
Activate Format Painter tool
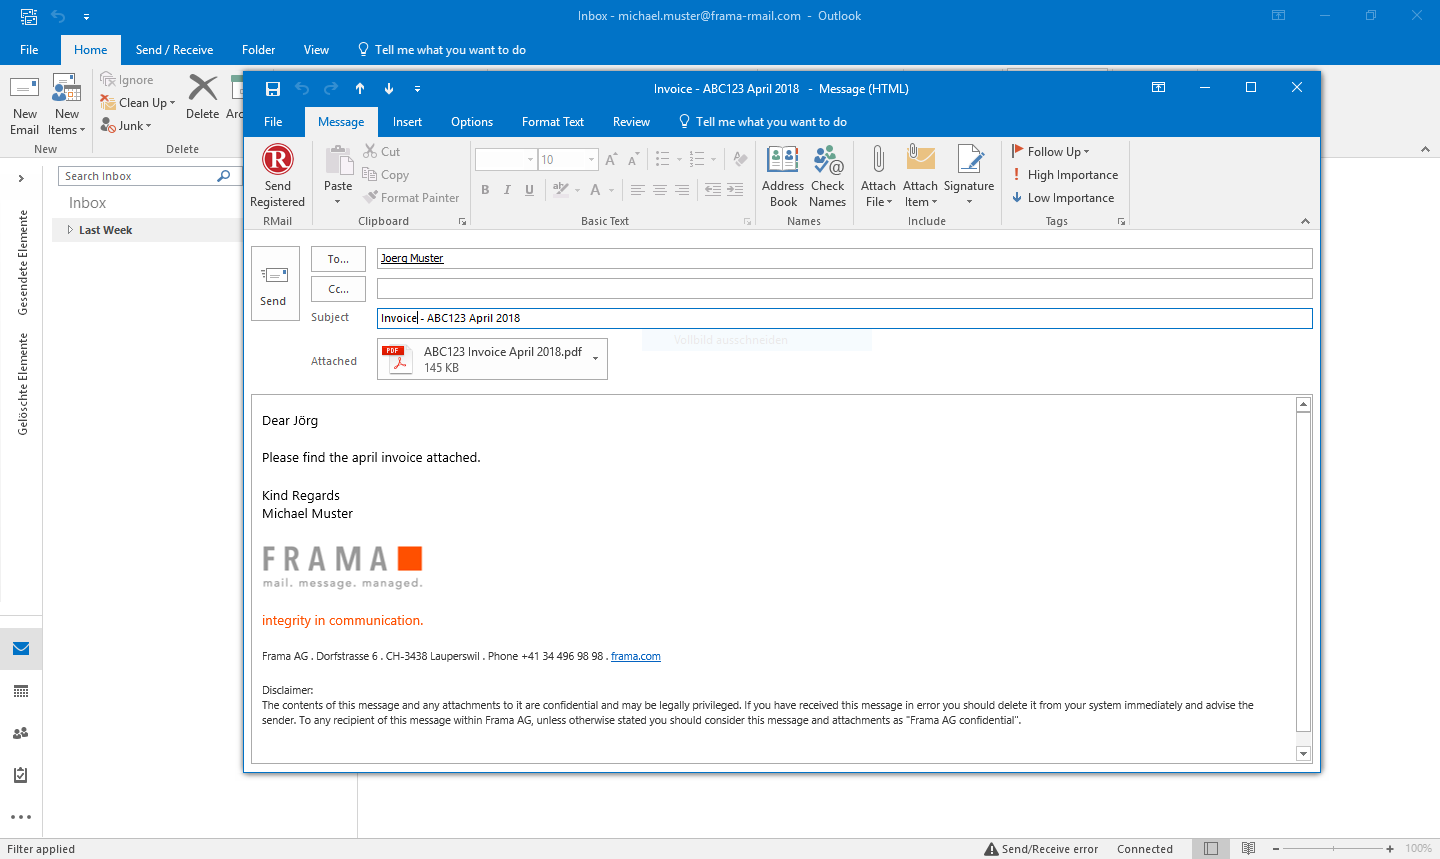411,198
